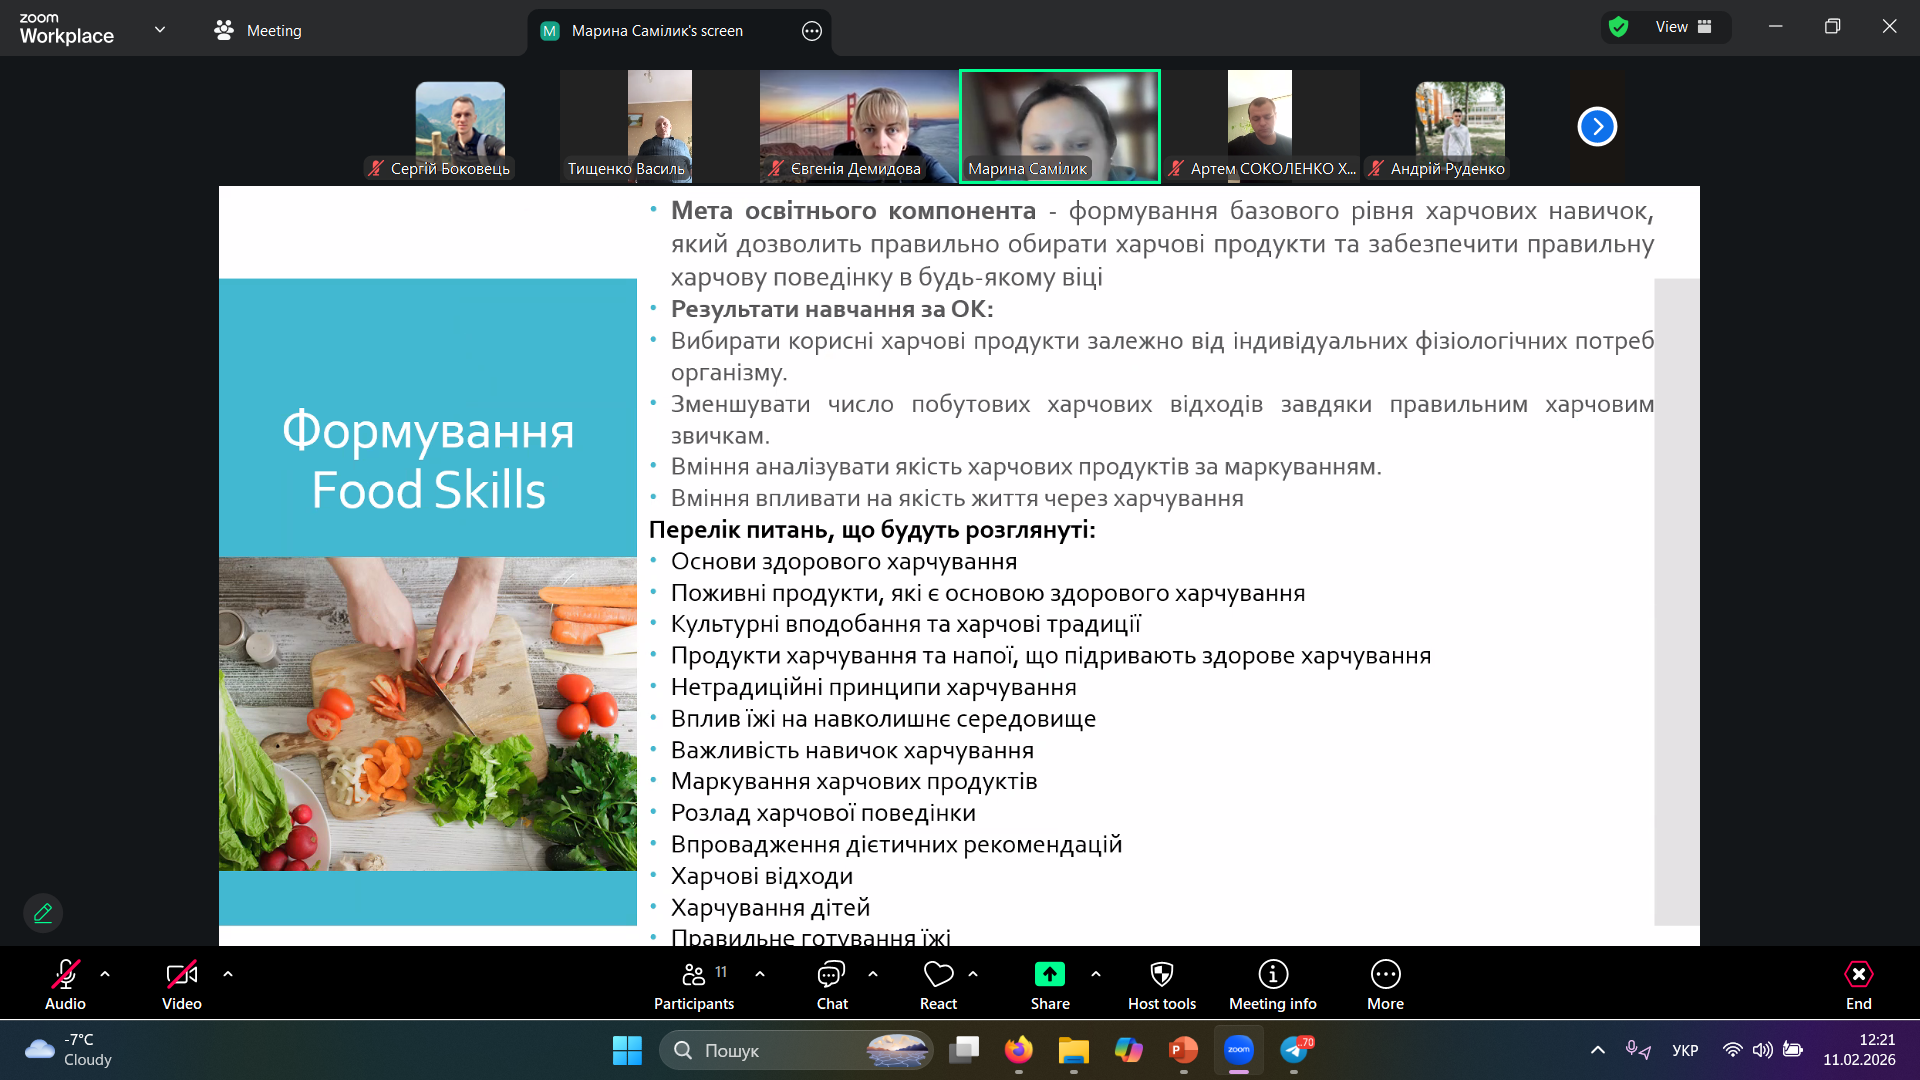Click the green encryption shield icon

tap(1619, 27)
